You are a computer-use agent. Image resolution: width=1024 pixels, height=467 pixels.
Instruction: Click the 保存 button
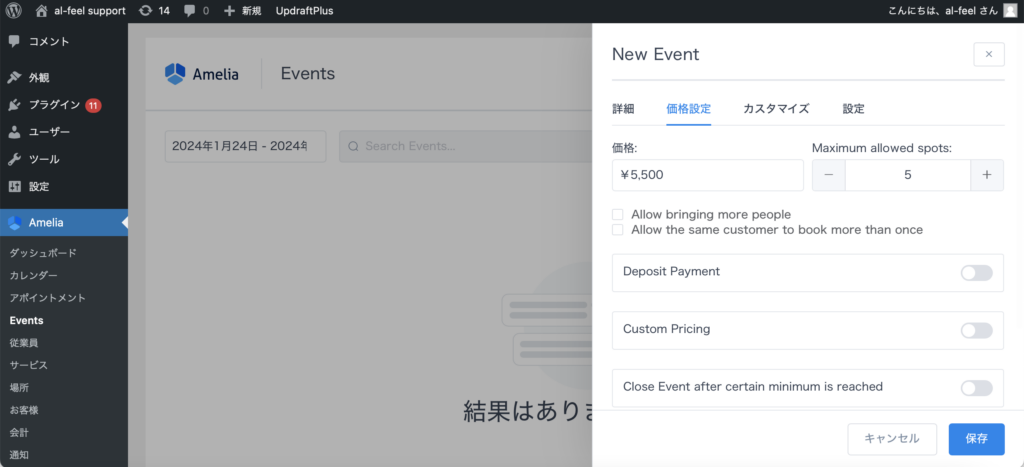coord(976,439)
